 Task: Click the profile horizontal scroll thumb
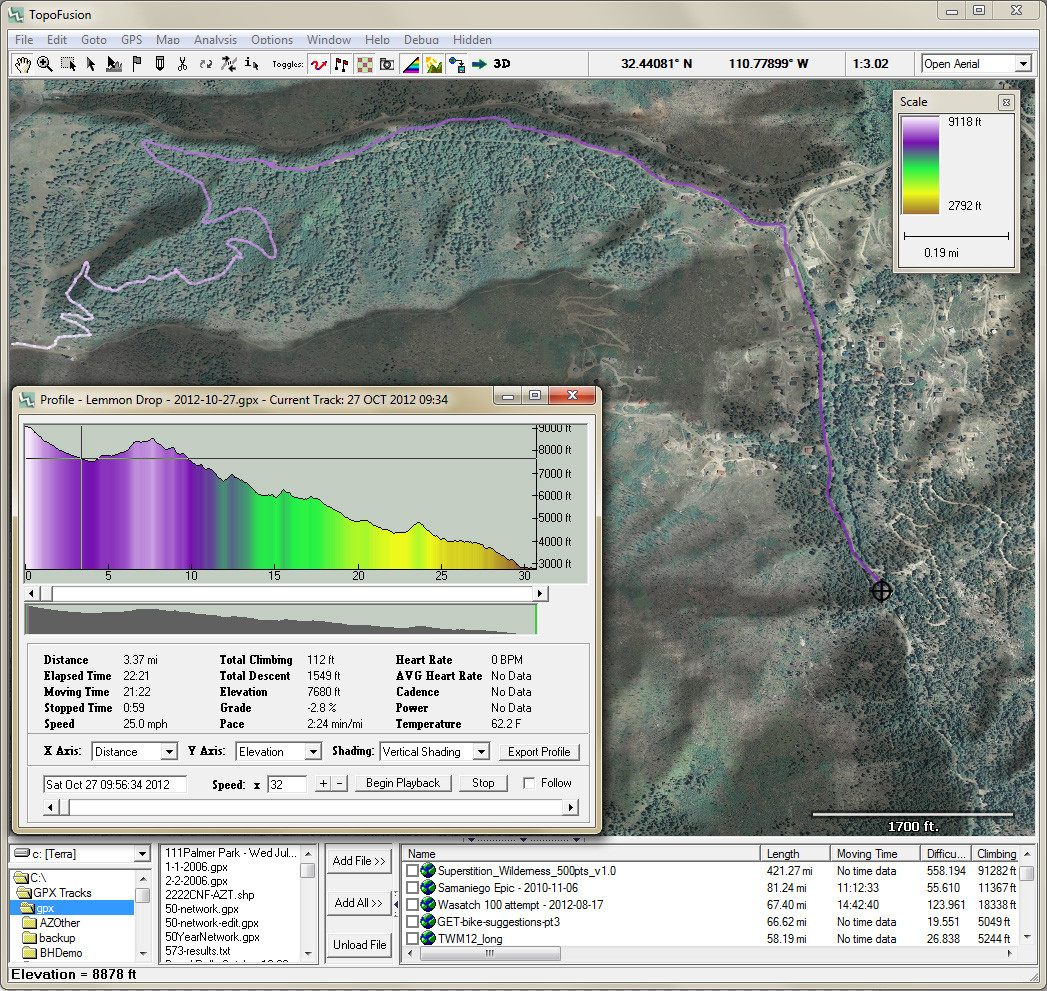pos(47,594)
